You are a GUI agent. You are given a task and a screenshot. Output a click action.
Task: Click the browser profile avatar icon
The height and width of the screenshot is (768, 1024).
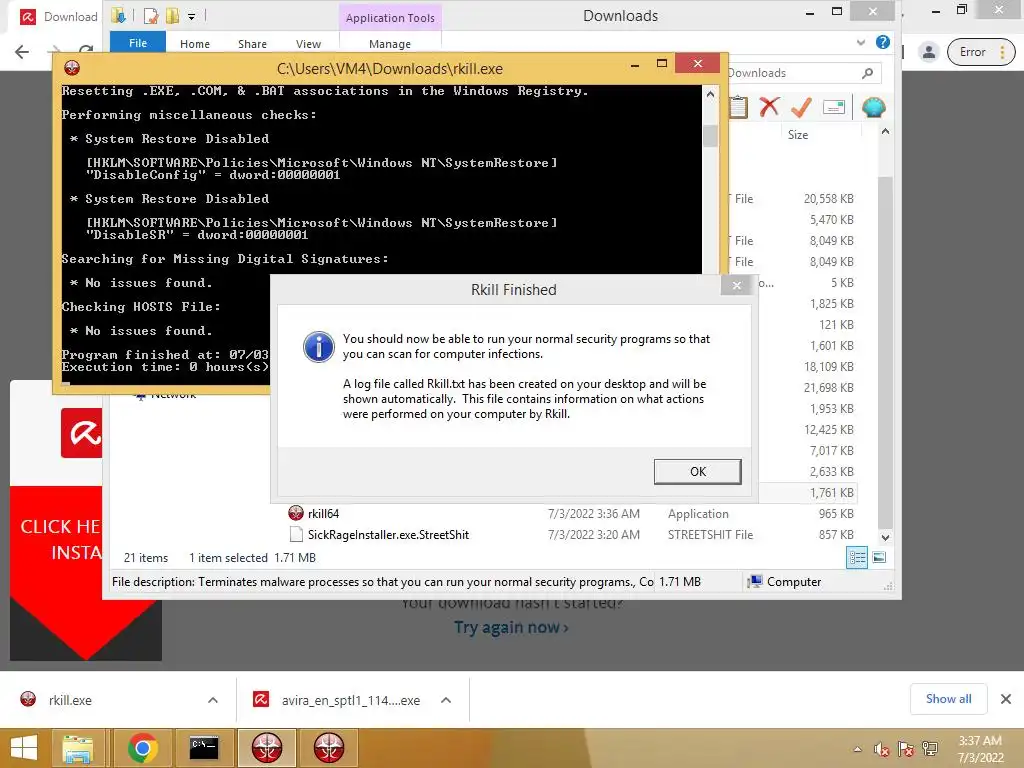point(928,52)
